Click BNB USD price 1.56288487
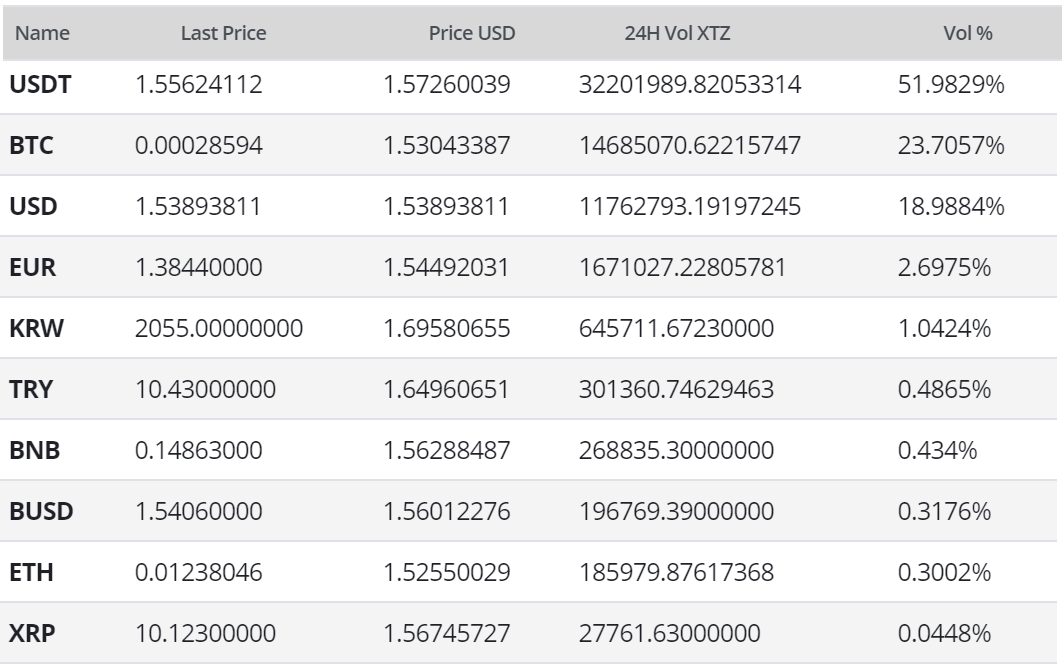Viewport: 1062px width, 669px height. click(x=446, y=450)
